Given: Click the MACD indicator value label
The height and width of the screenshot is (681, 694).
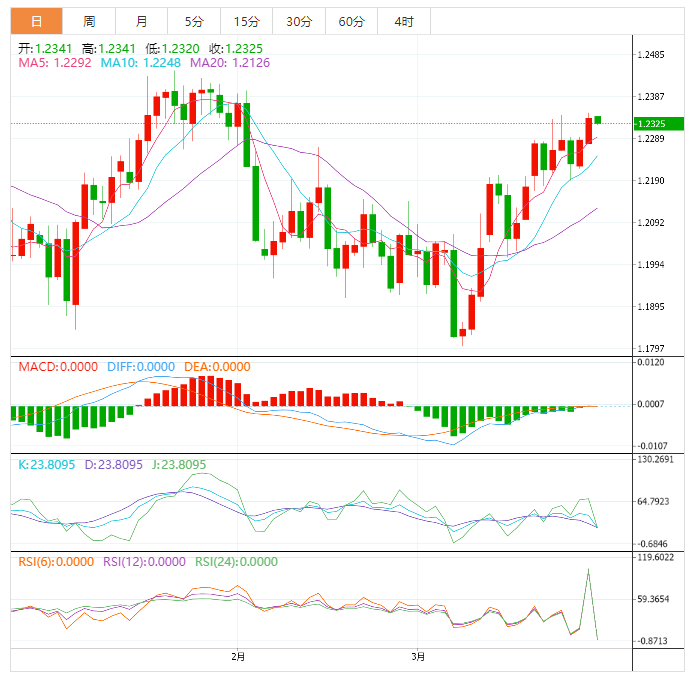Looking at the screenshot, I should pos(57,367).
